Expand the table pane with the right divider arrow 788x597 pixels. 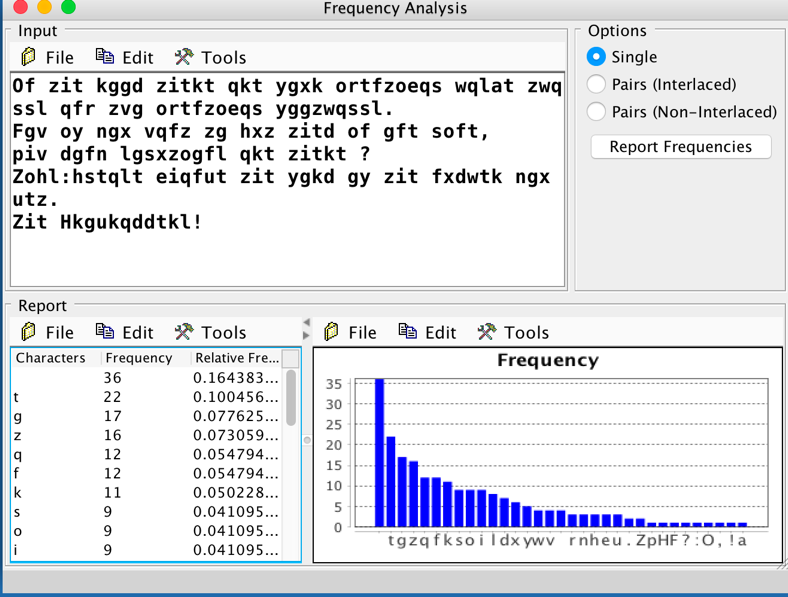tap(307, 335)
